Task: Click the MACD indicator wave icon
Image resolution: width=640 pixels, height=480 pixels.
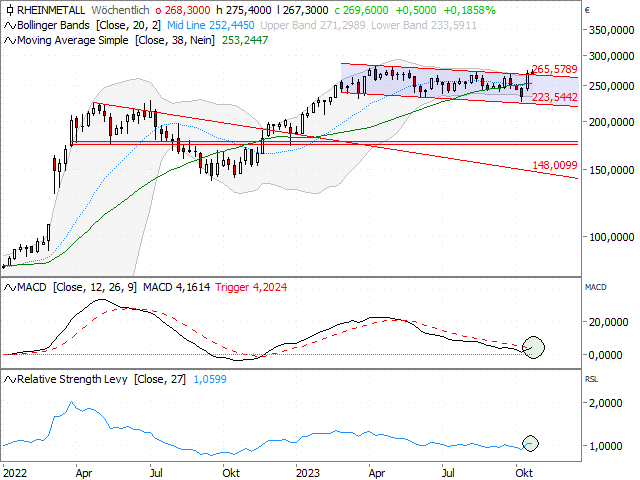Action: [10, 288]
